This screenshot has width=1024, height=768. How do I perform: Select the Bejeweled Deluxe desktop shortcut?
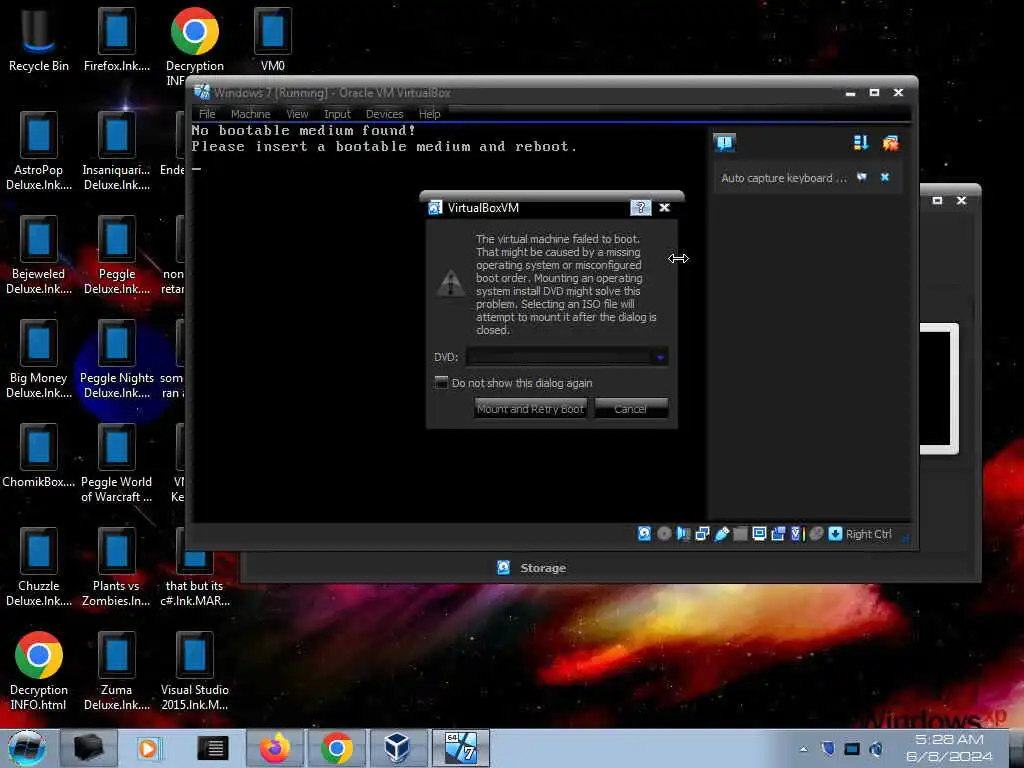[x=39, y=255]
